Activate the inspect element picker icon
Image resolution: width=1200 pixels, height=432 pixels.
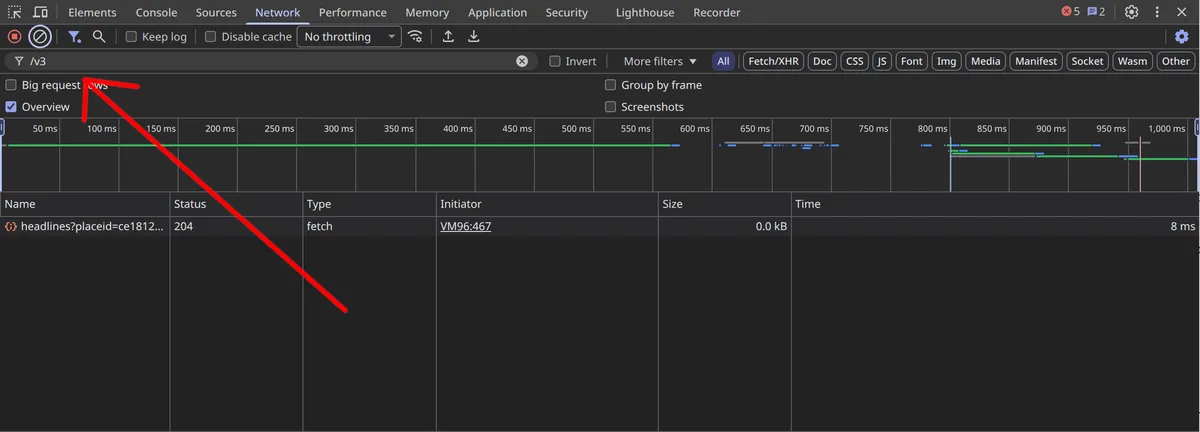click(15, 12)
